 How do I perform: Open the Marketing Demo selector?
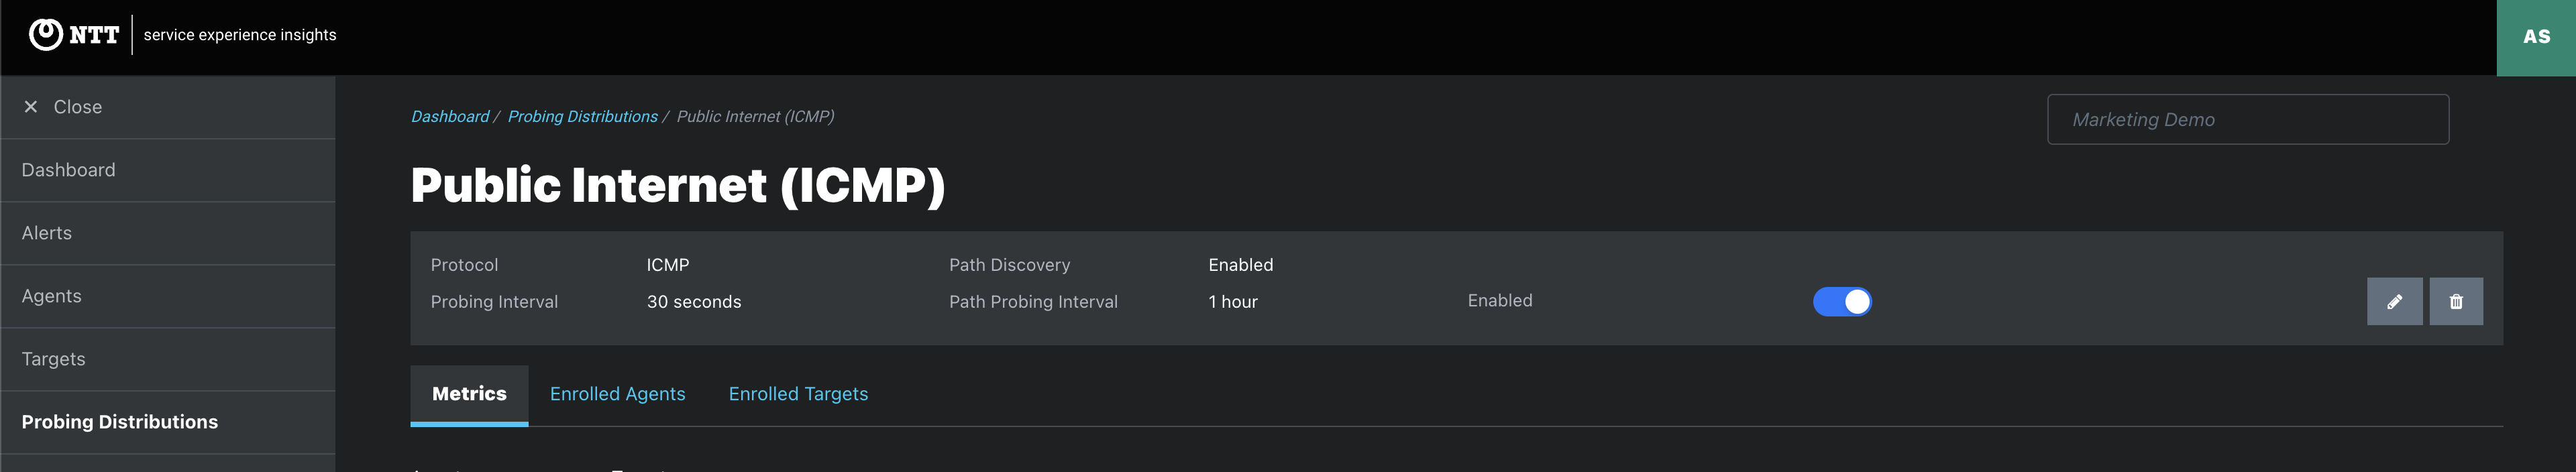coord(2247,120)
